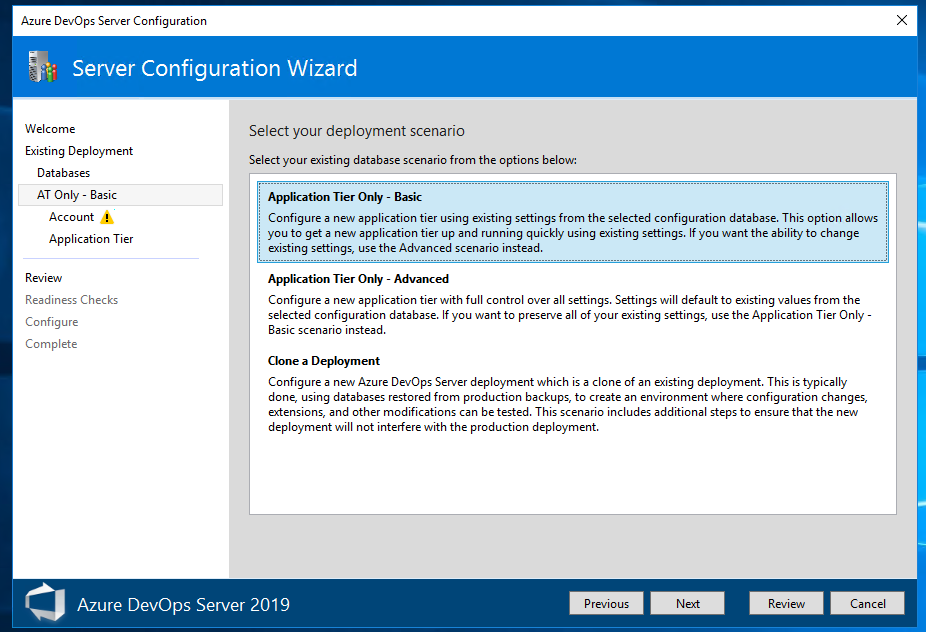Open the Account step in sidebar
This screenshot has width=926, height=632.
click(x=71, y=217)
